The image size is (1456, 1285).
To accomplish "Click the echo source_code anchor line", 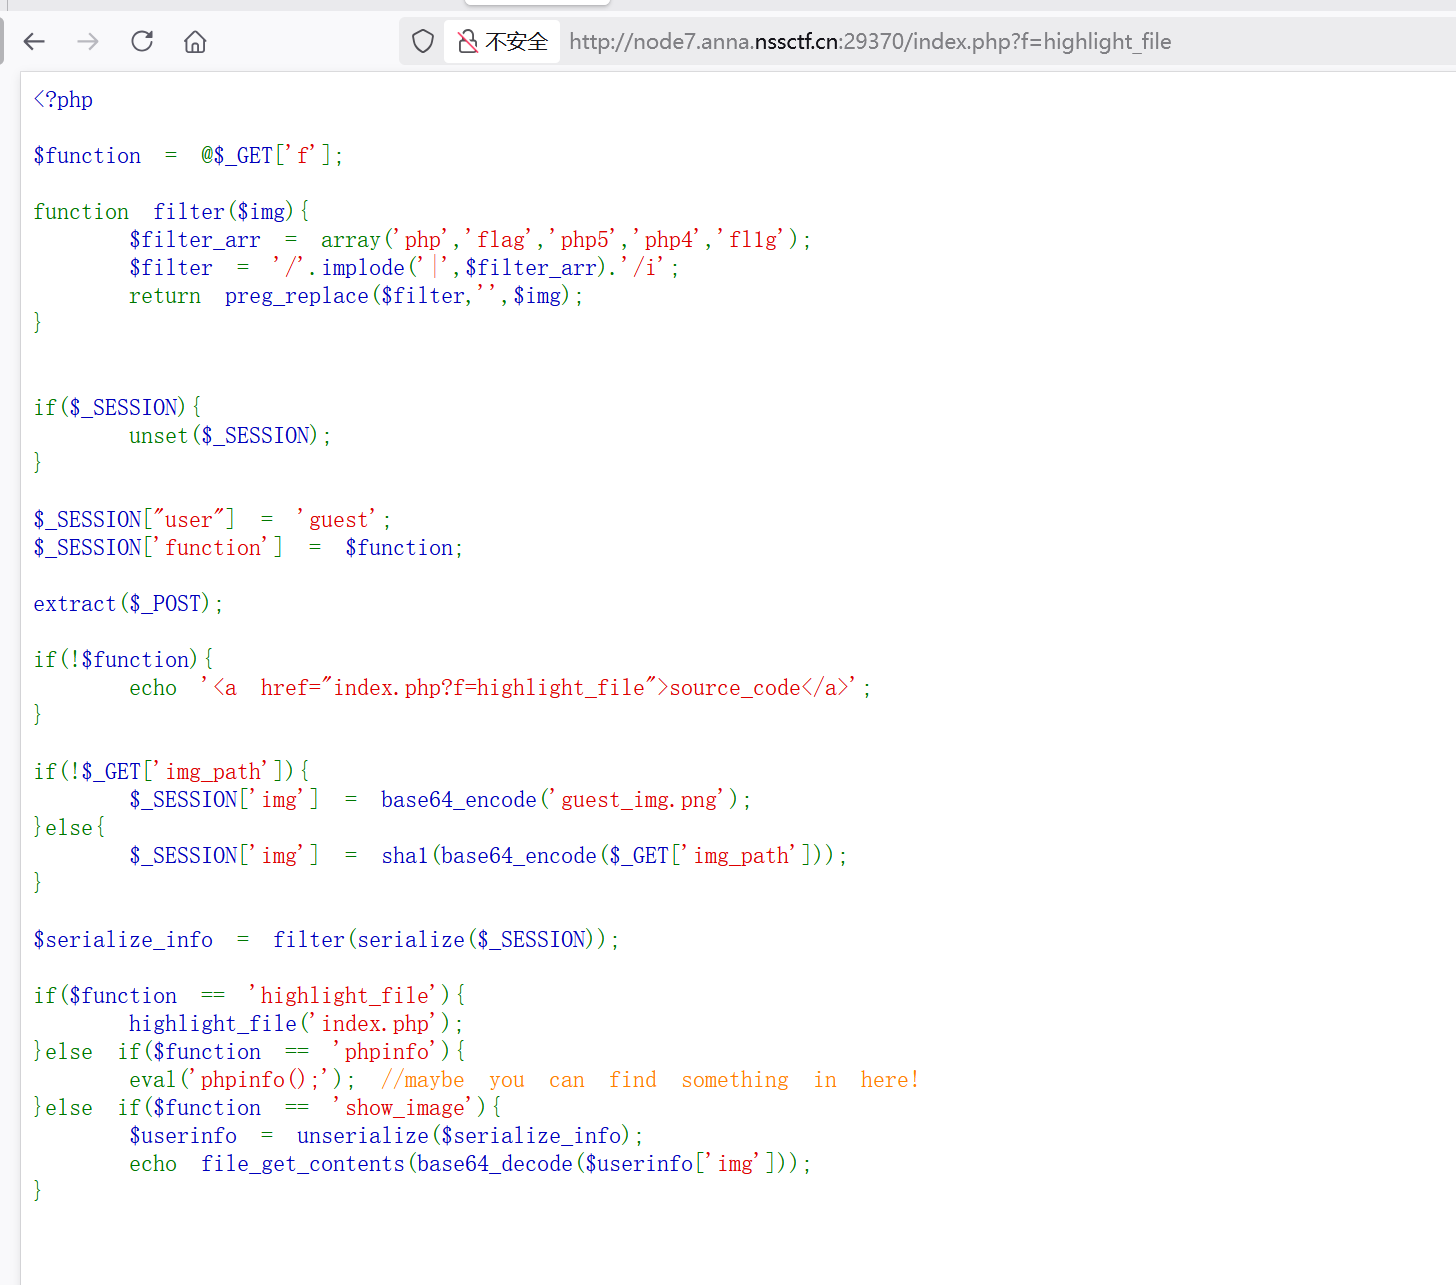I will [x=500, y=687].
